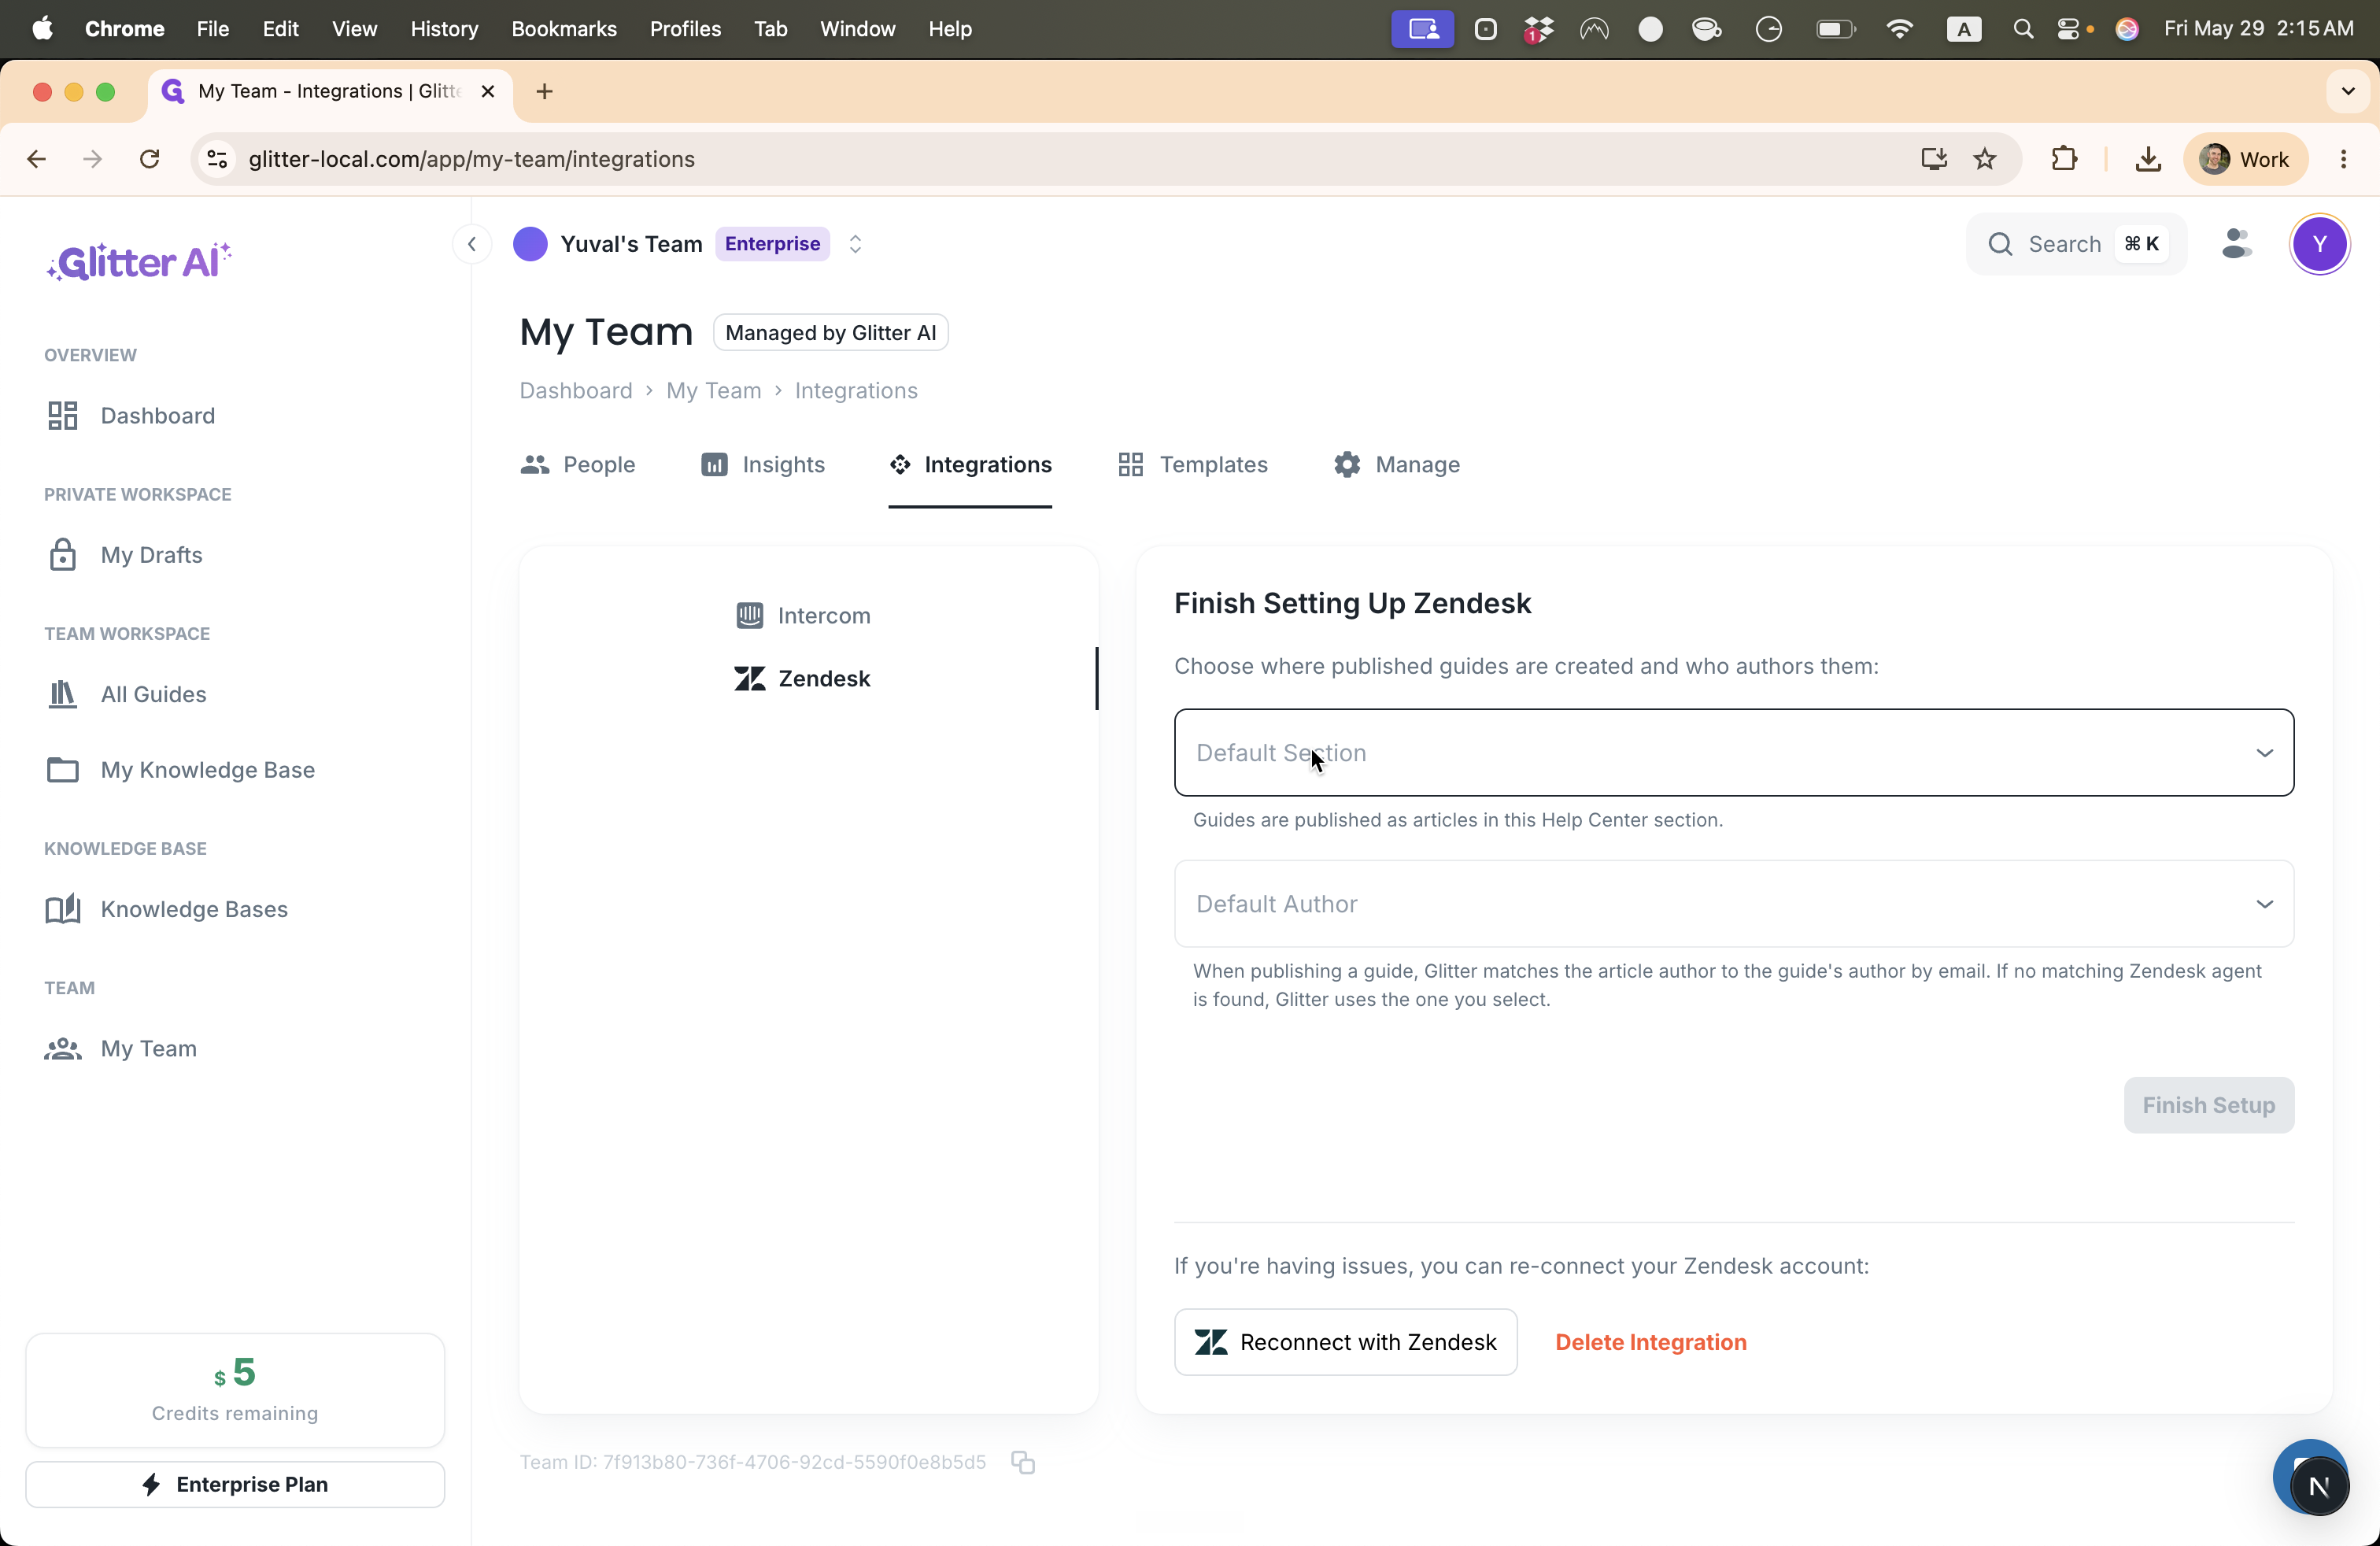The height and width of the screenshot is (1546, 2380).
Task: Close the My Team Integrations tab
Action: (488, 92)
